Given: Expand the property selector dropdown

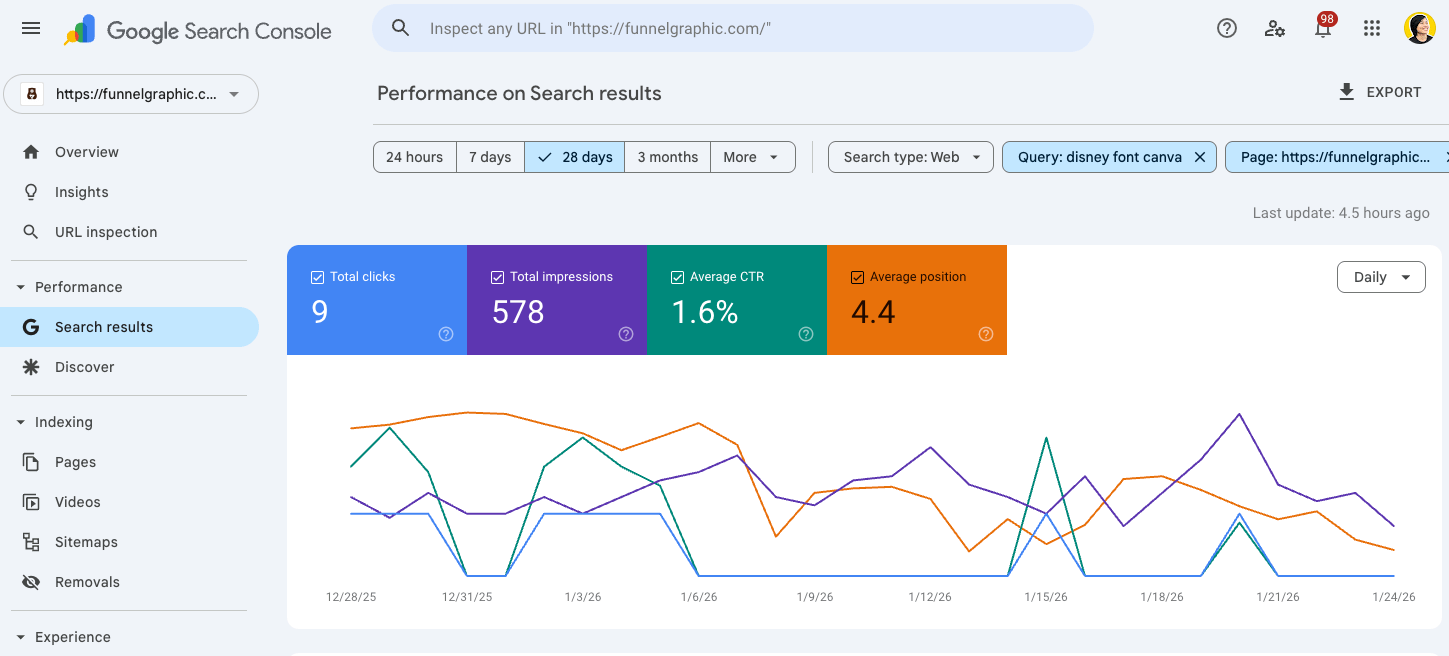Looking at the screenshot, I should 233,93.
